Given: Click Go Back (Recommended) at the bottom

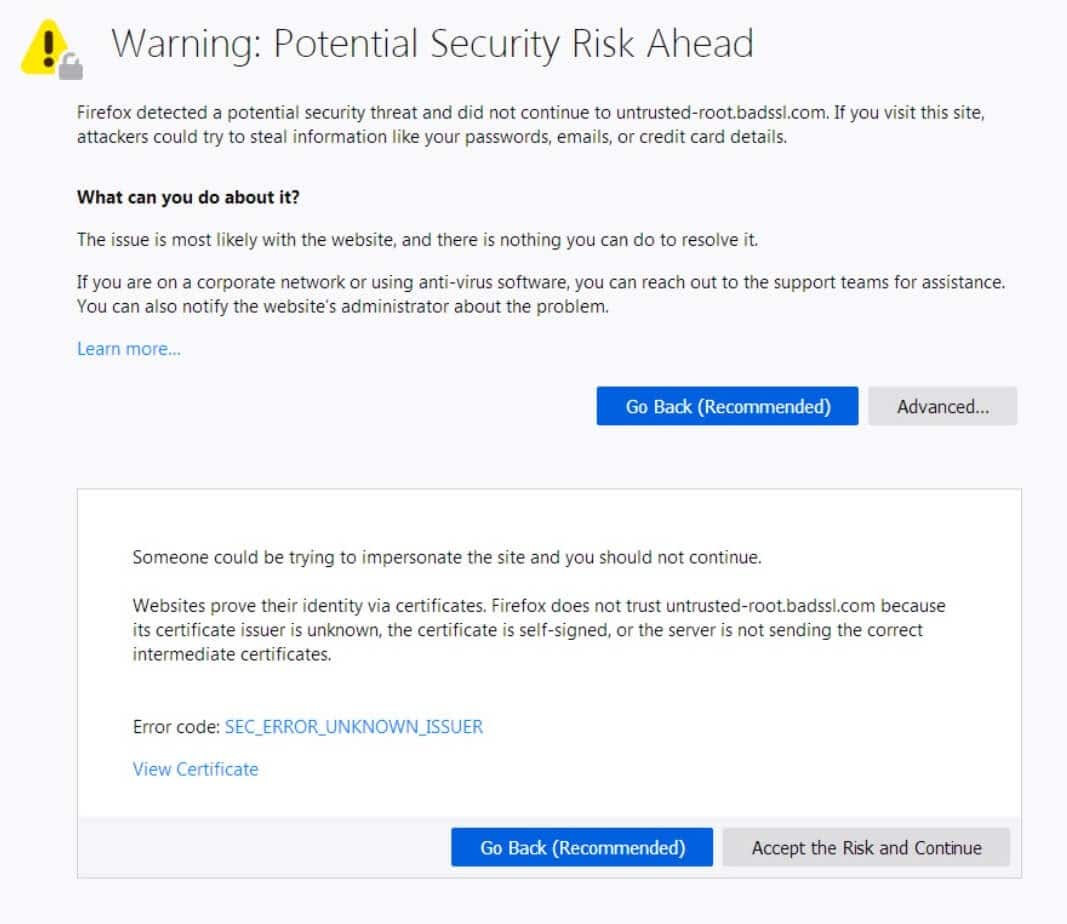Looking at the screenshot, I should point(582,847).
